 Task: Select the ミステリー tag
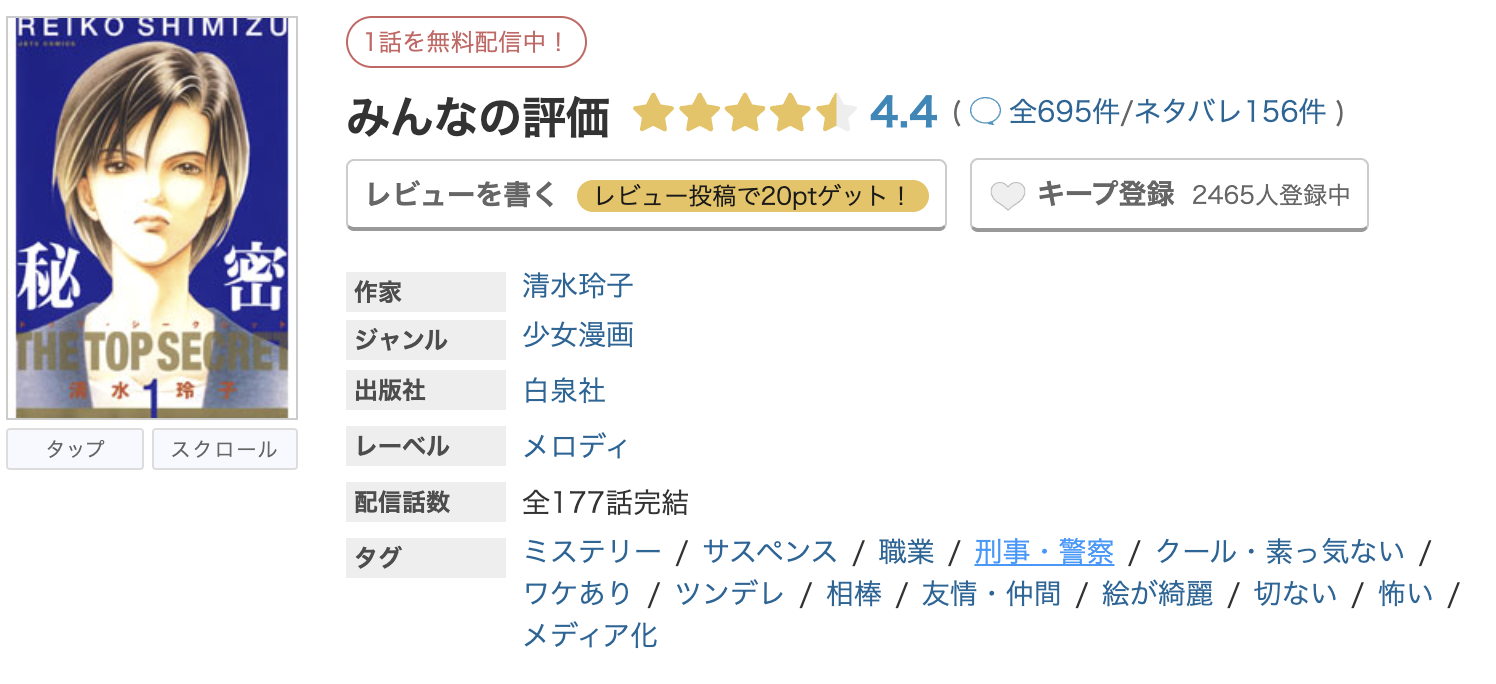[592, 550]
